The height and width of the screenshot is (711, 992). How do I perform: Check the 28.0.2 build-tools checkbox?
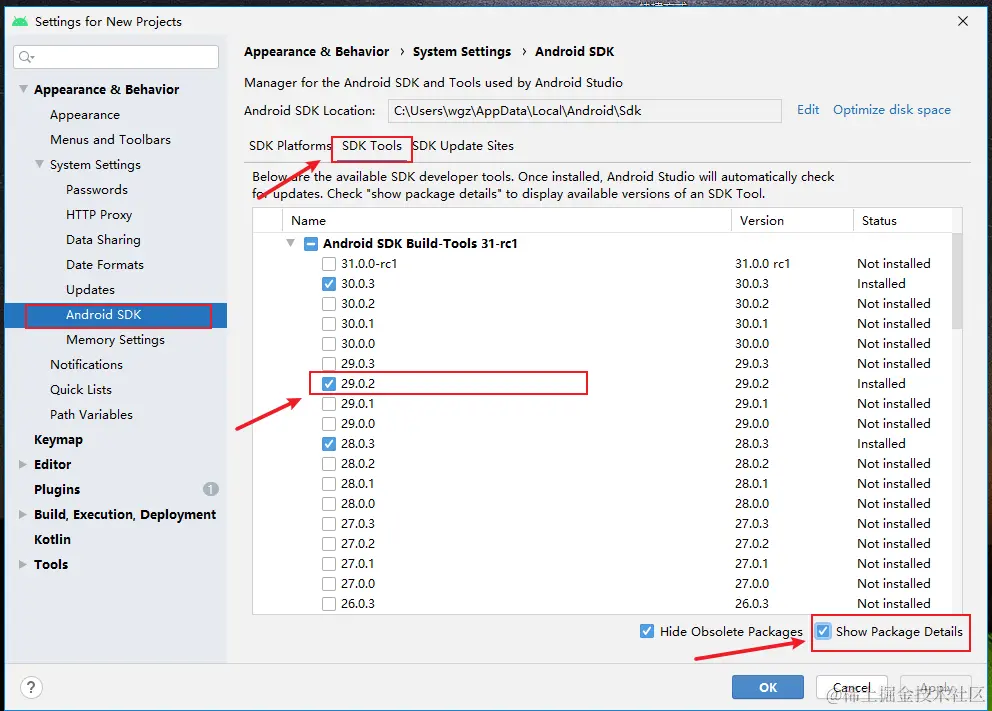point(329,464)
